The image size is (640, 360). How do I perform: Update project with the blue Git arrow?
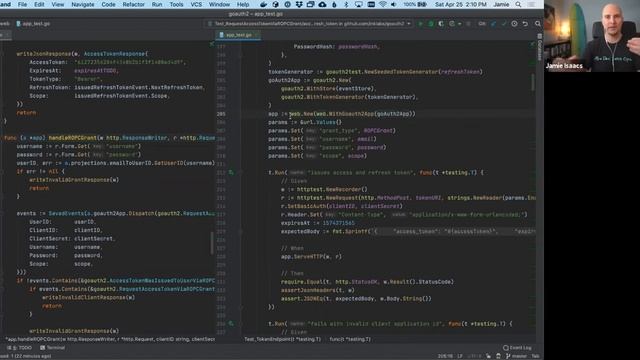click(493, 24)
